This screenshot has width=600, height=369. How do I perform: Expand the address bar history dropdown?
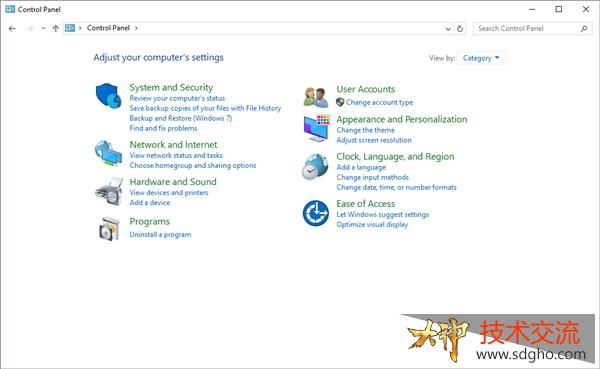coord(448,29)
